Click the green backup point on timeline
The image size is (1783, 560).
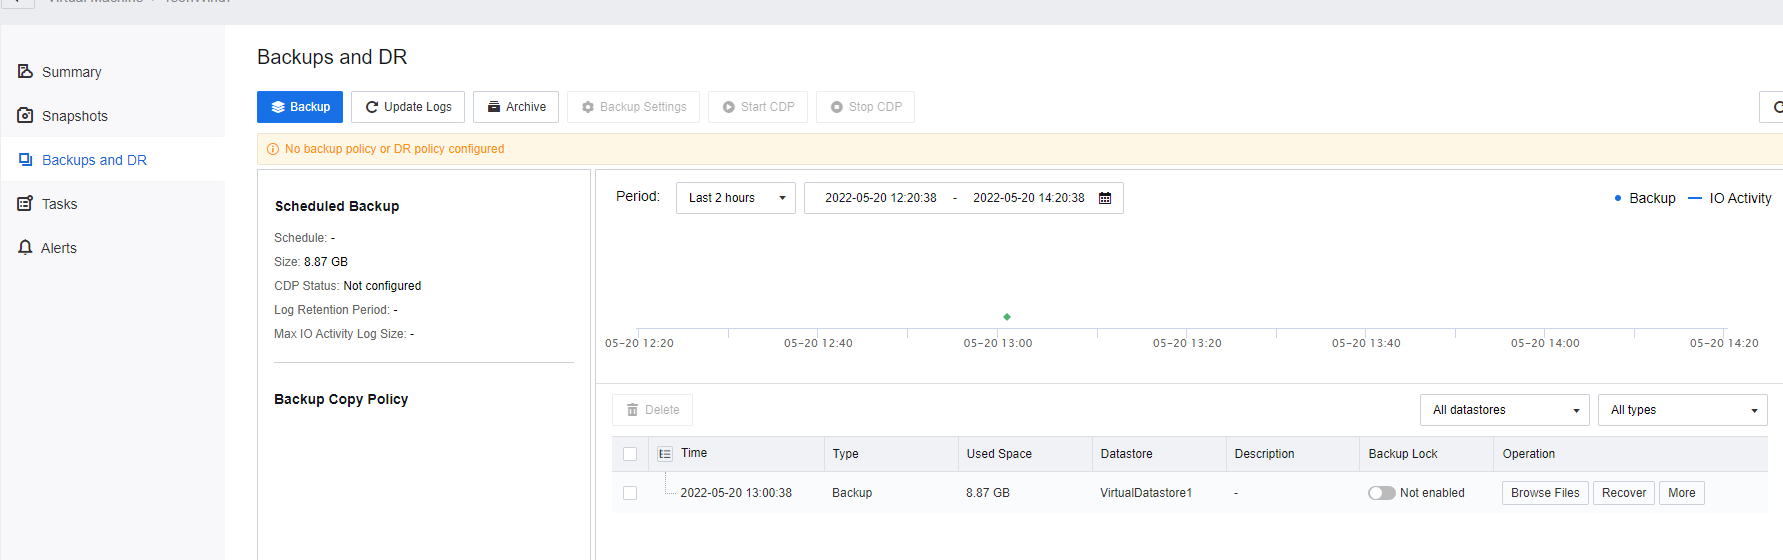(x=1007, y=317)
